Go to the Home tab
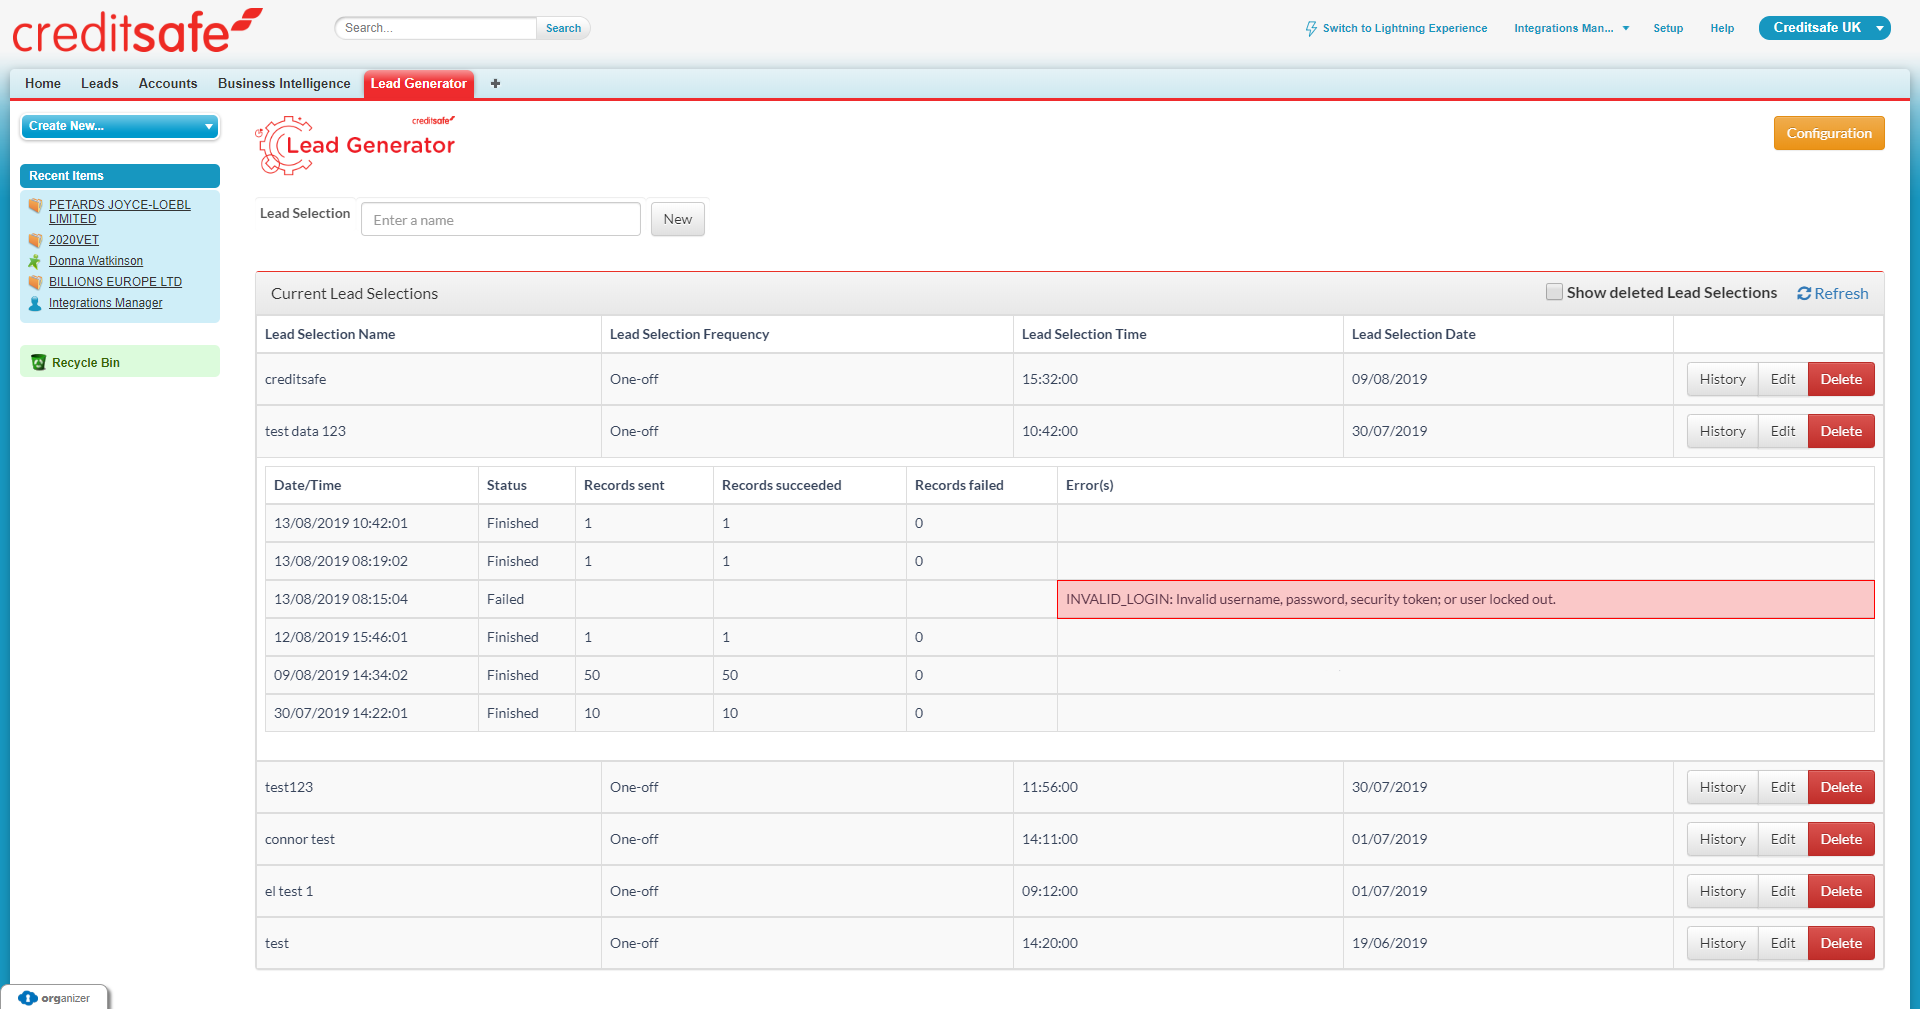This screenshot has width=1920, height=1009. (x=43, y=84)
